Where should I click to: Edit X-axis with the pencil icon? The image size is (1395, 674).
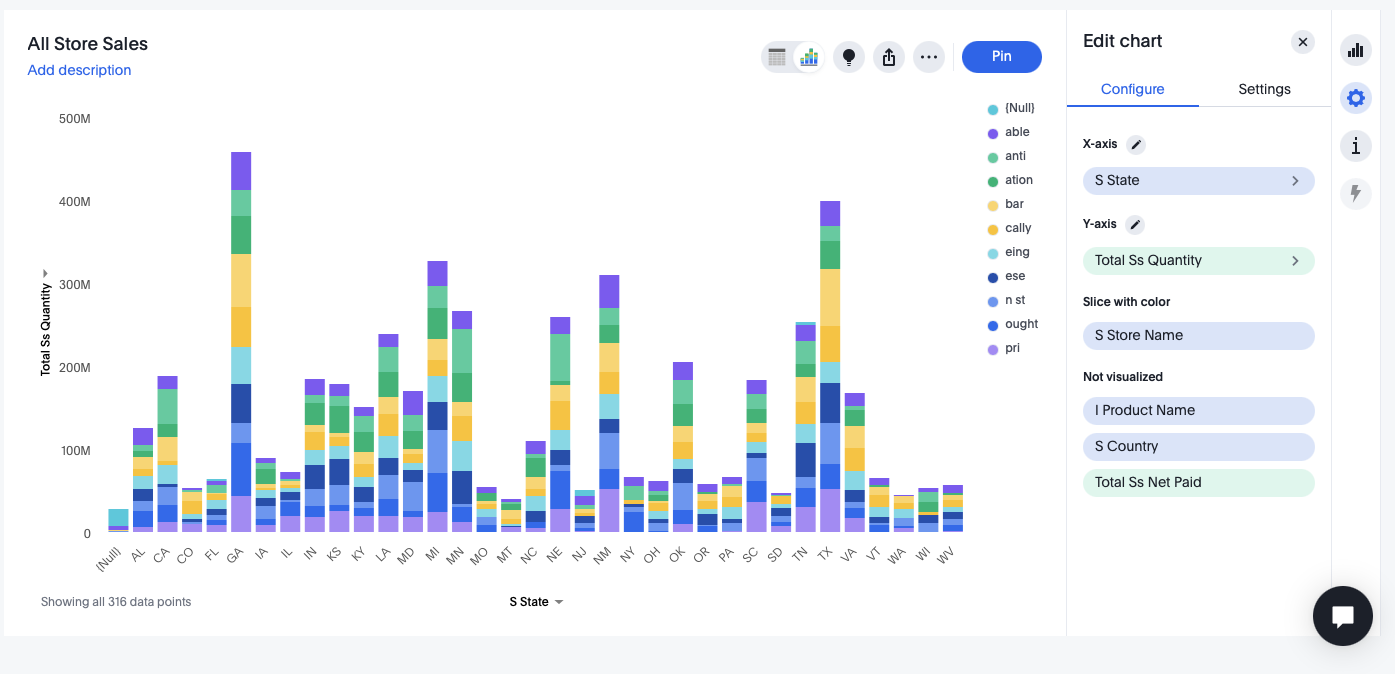point(1135,145)
